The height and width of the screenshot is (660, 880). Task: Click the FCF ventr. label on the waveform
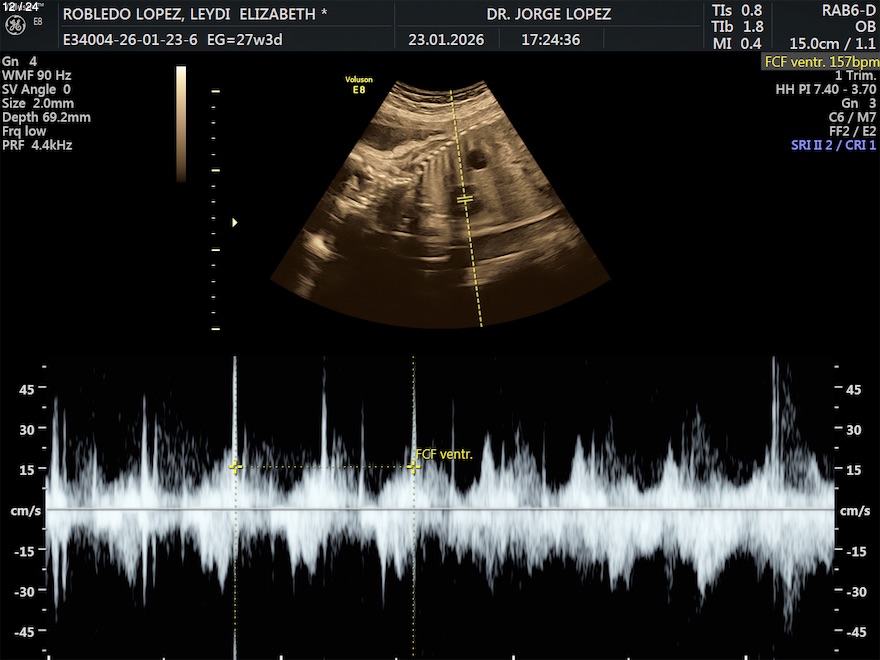click(x=443, y=454)
